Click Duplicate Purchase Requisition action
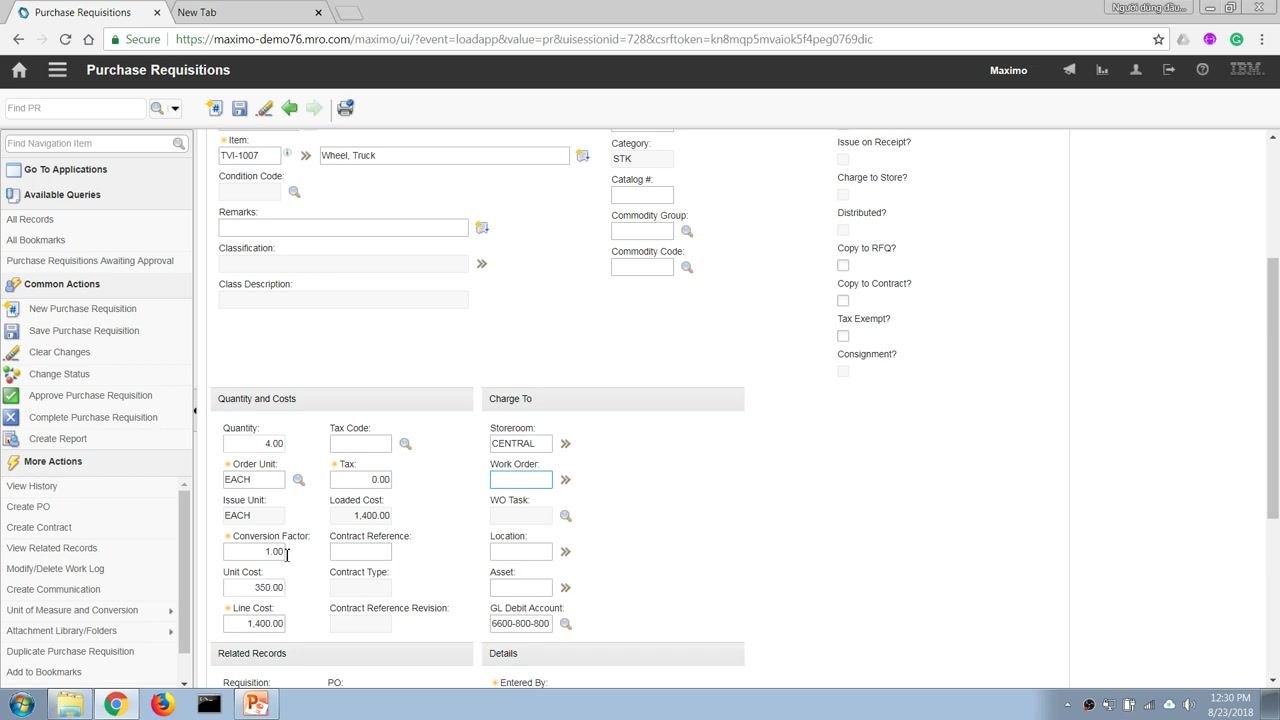Screen dimensions: 1280x720 tap(70, 652)
